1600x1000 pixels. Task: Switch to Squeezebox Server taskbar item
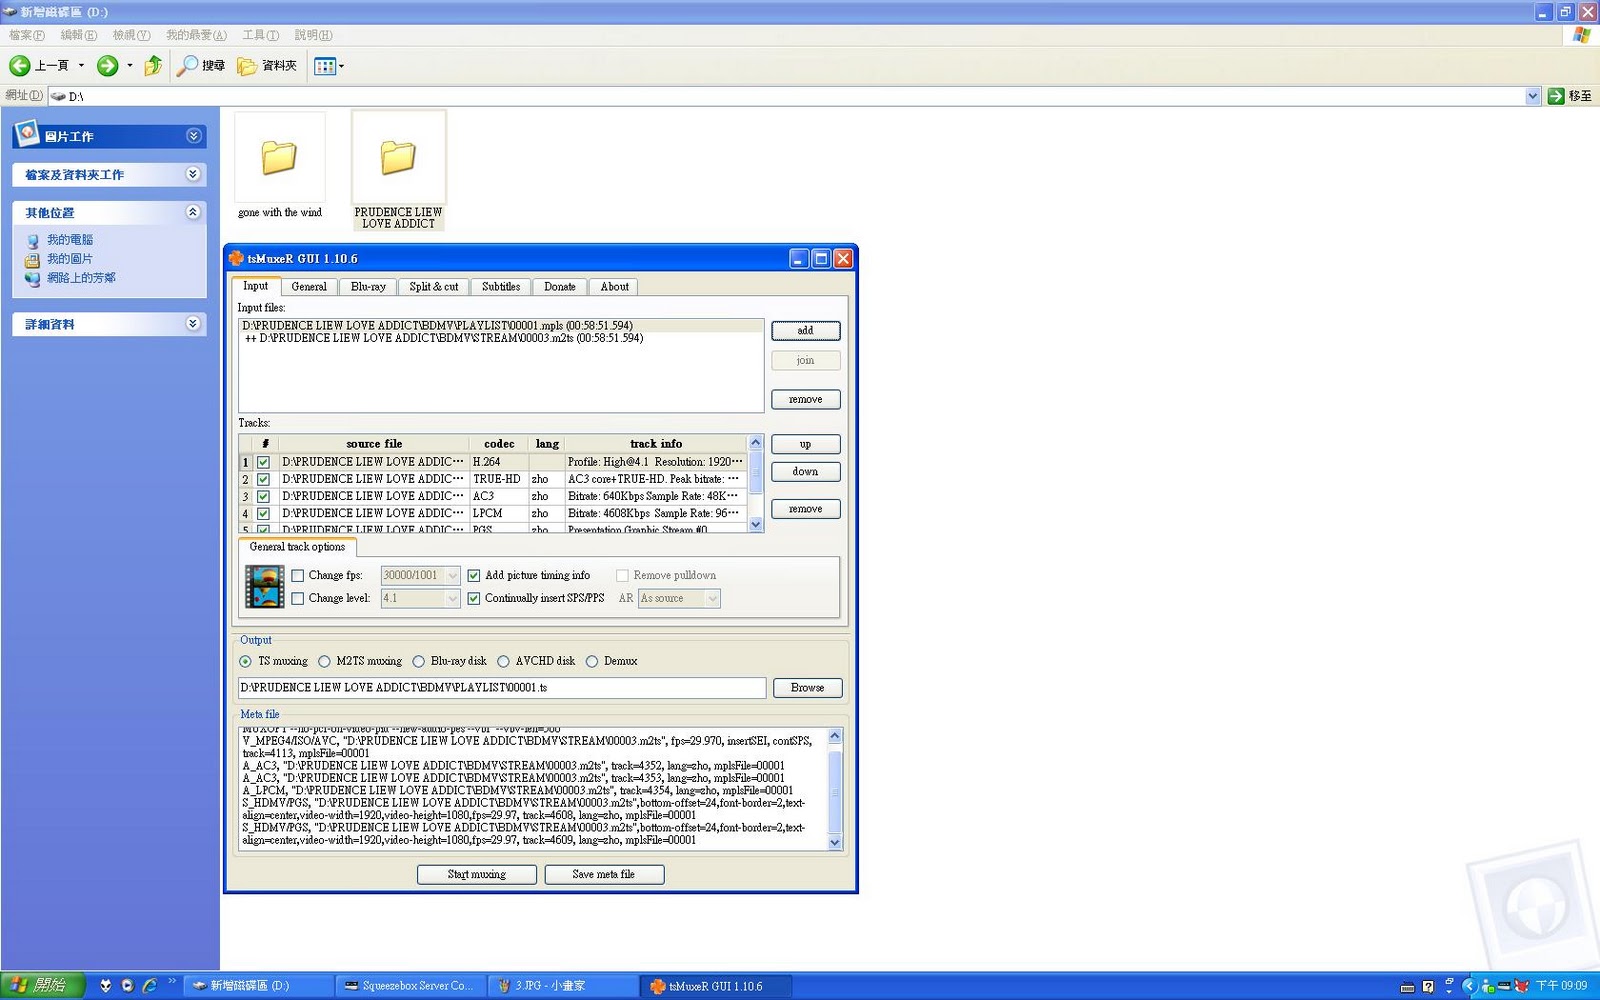tap(410, 986)
